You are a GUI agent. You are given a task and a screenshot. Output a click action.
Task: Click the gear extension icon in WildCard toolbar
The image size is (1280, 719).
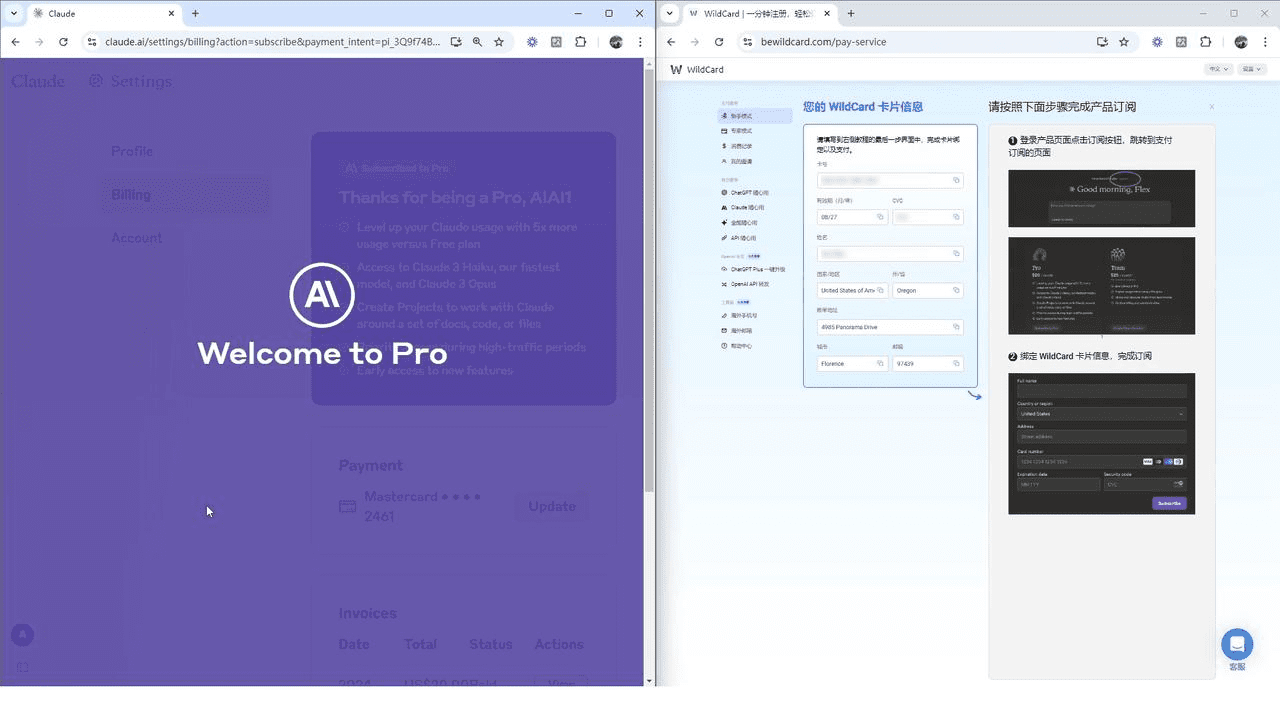click(x=1157, y=42)
